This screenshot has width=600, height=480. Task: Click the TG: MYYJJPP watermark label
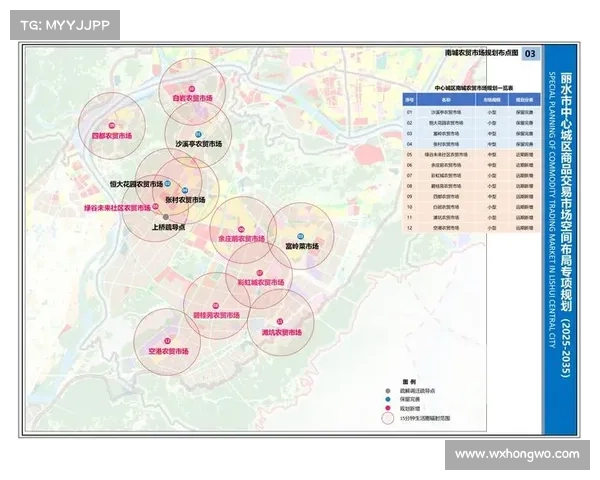tap(64, 24)
